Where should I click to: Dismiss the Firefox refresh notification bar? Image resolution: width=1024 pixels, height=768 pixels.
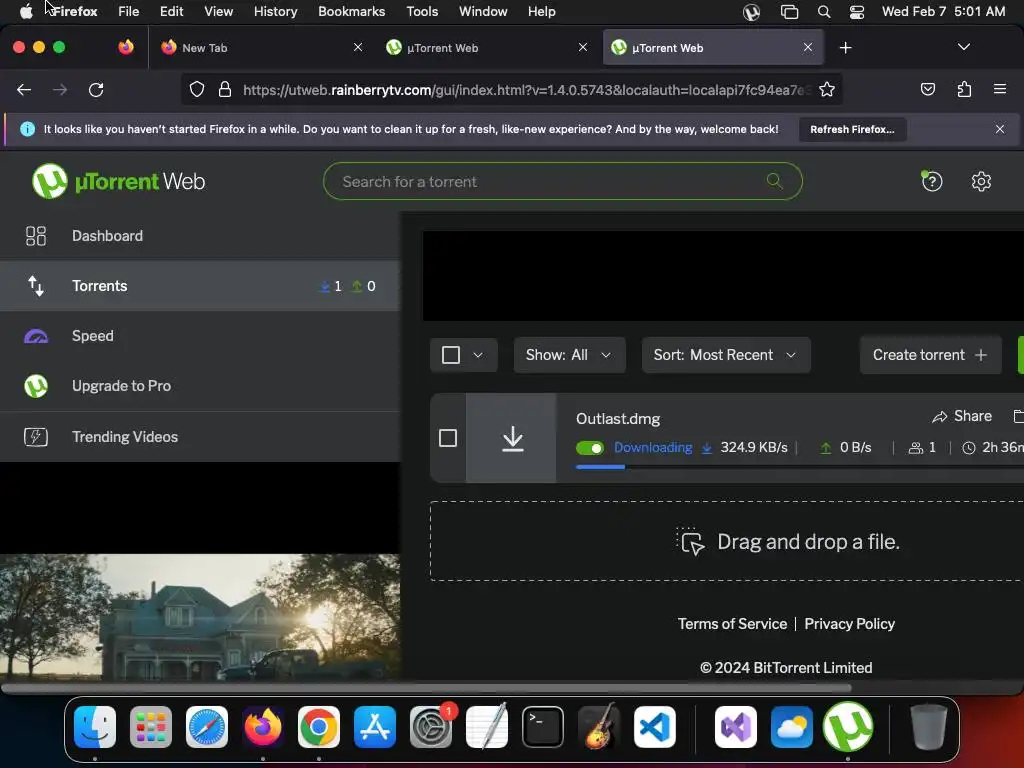click(x=1000, y=129)
